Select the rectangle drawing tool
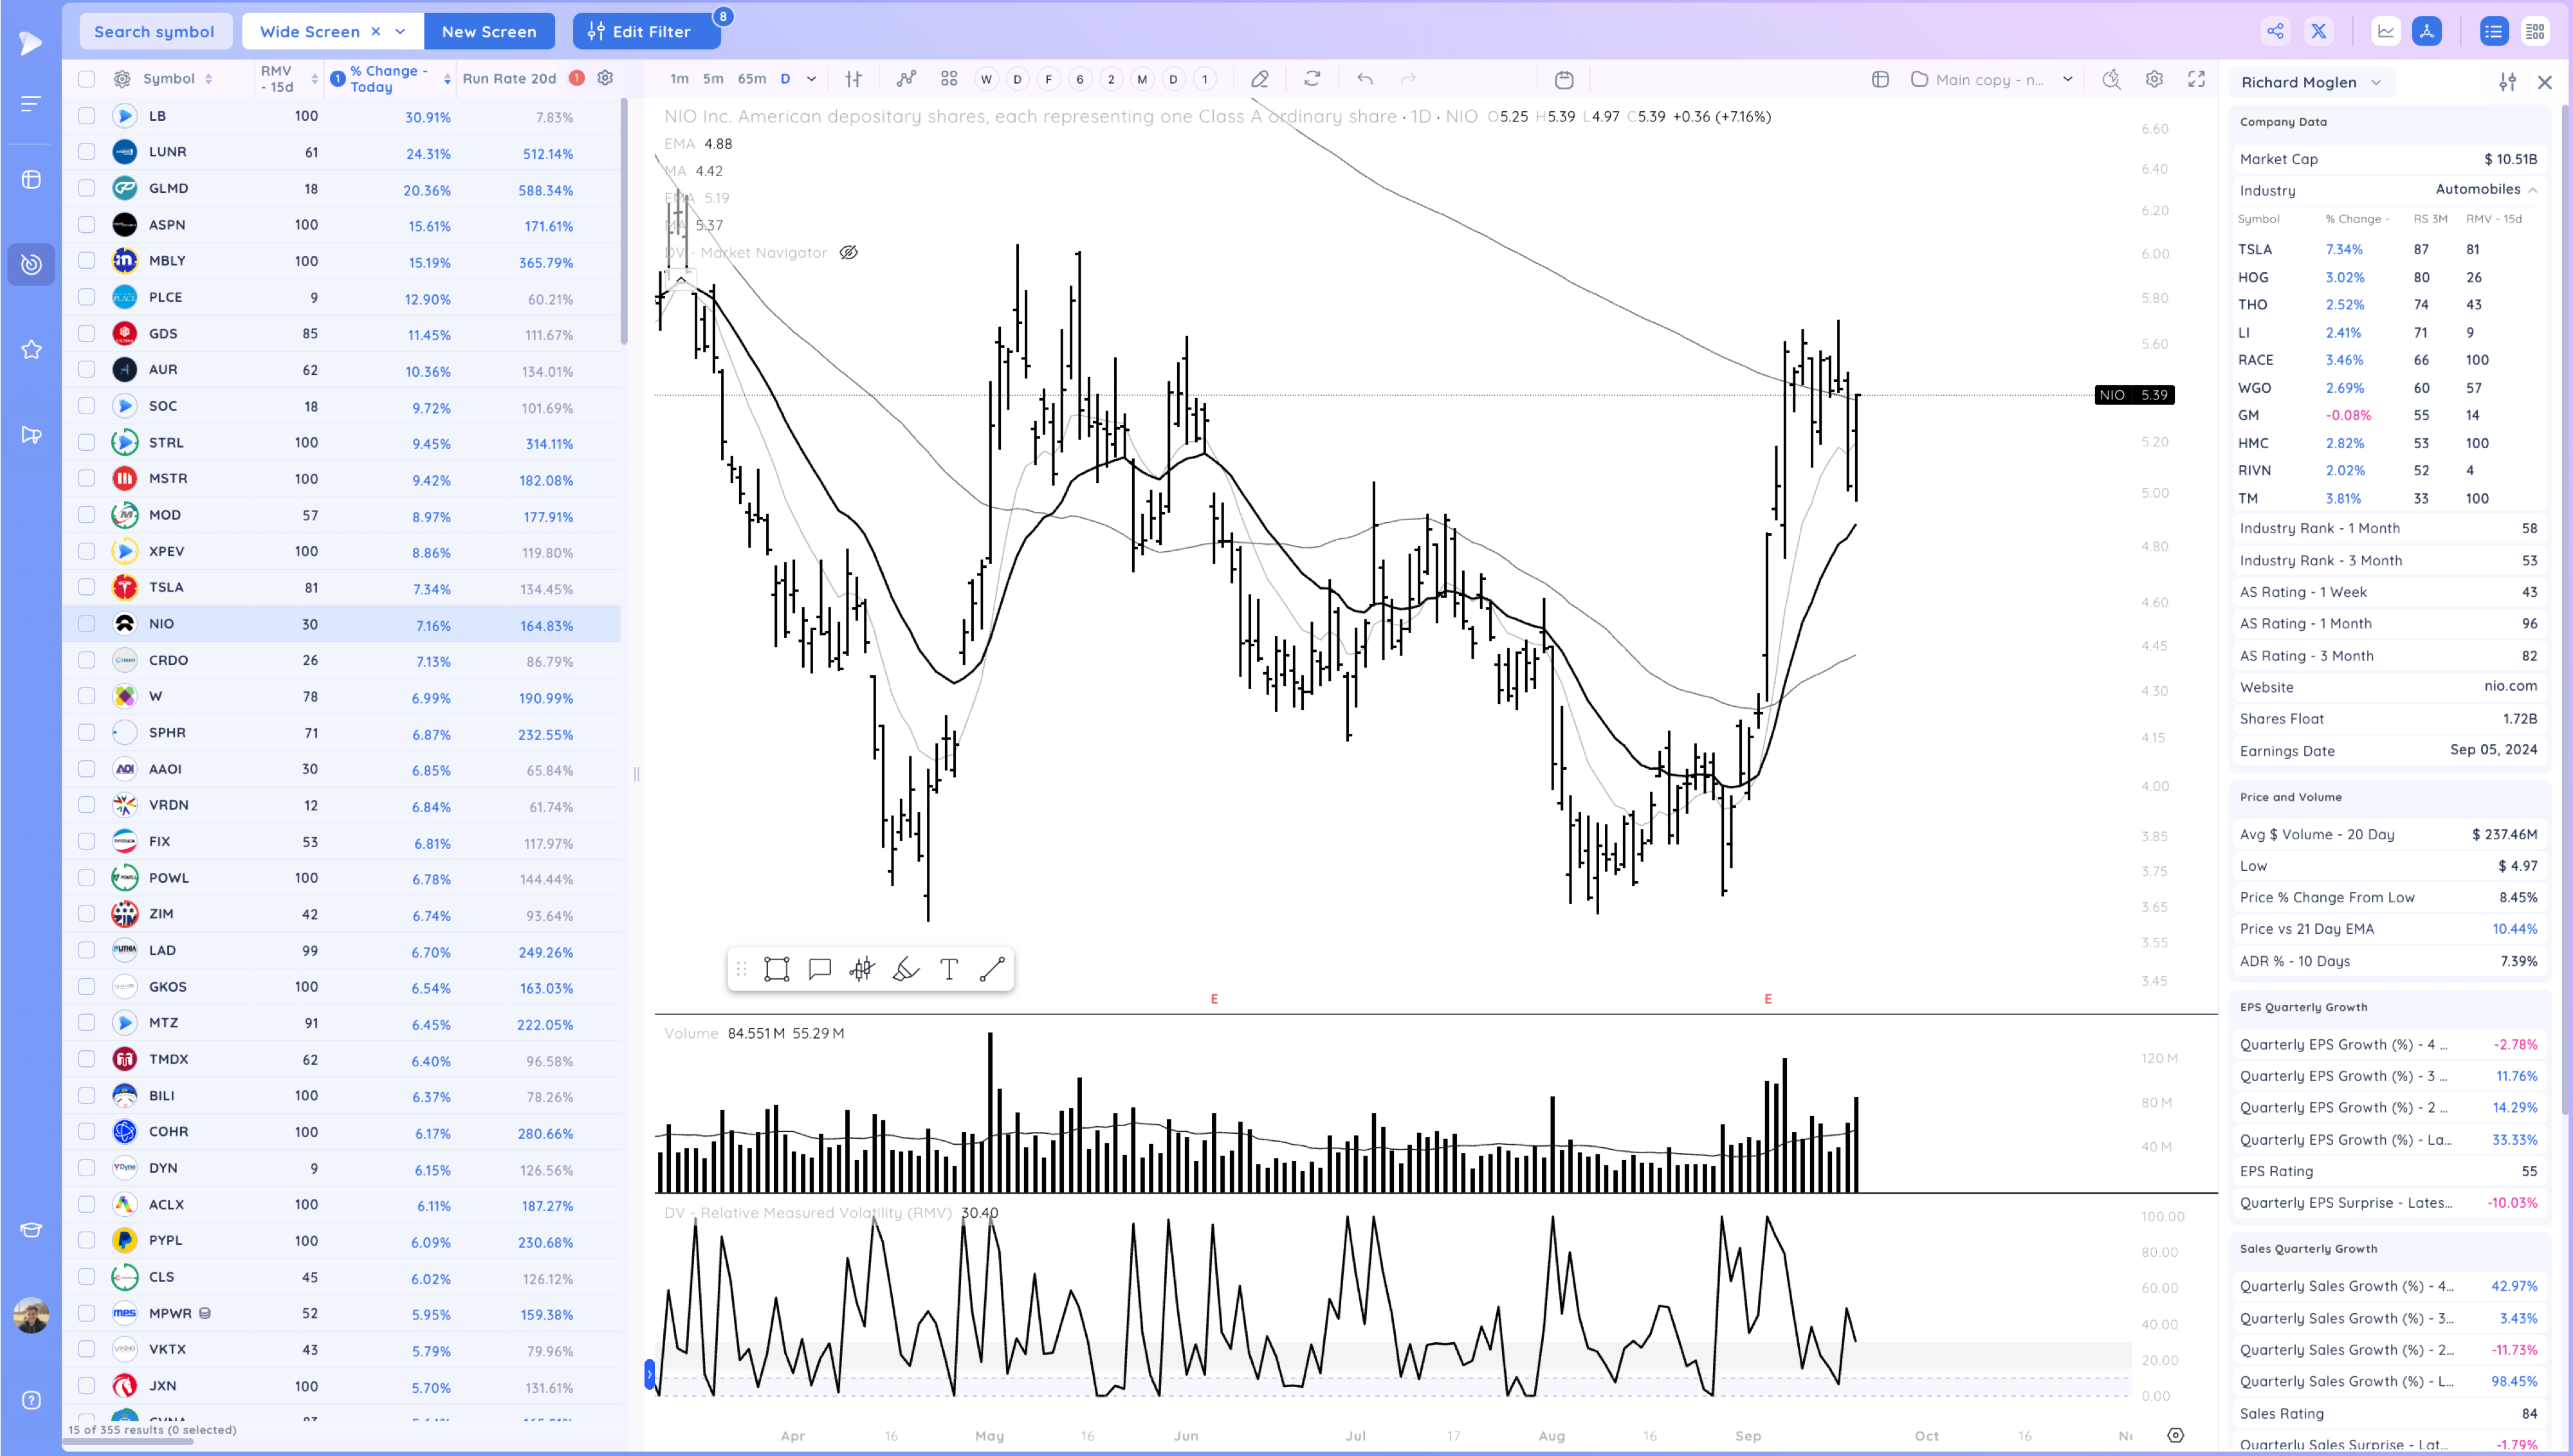The image size is (2573, 1456). (x=776, y=969)
